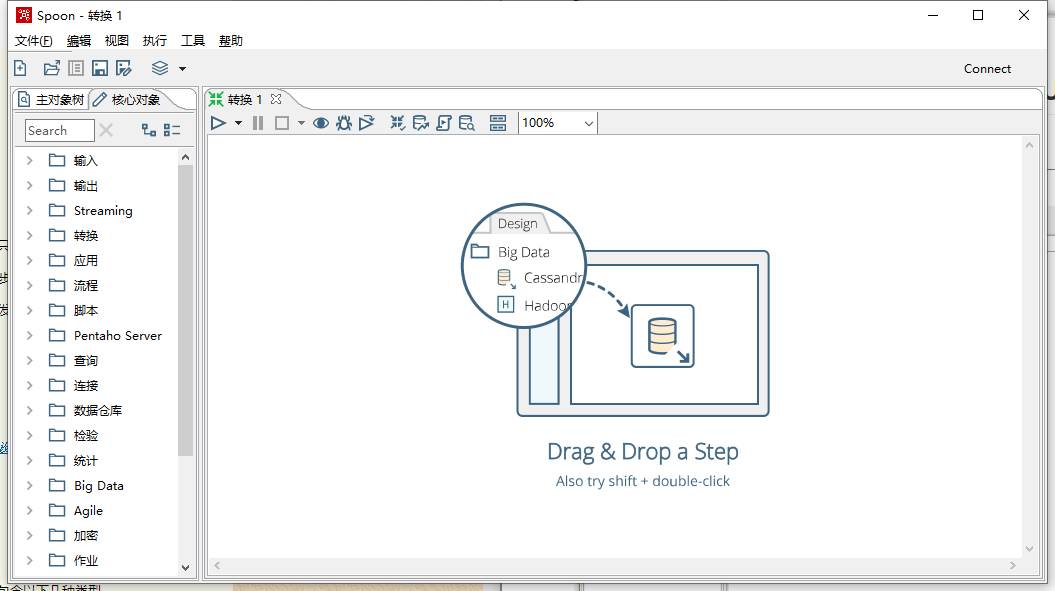Click the expand-all tree icon beside Search
Screen dimensions: 1055x591
(x=149, y=130)
